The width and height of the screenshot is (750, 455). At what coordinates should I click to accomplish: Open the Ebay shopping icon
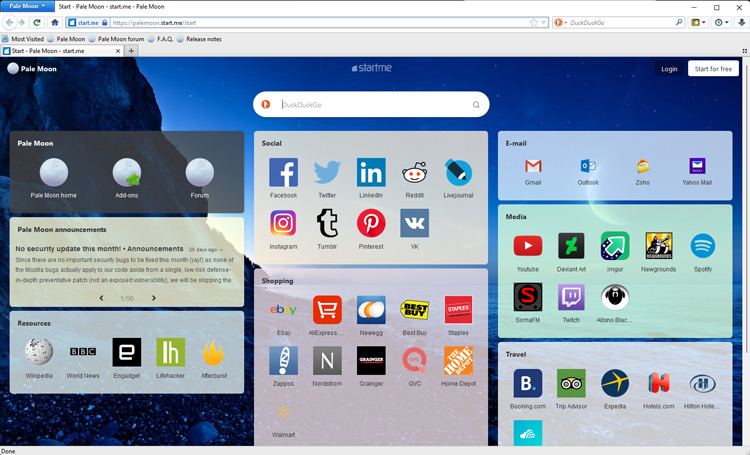[283, 310]
